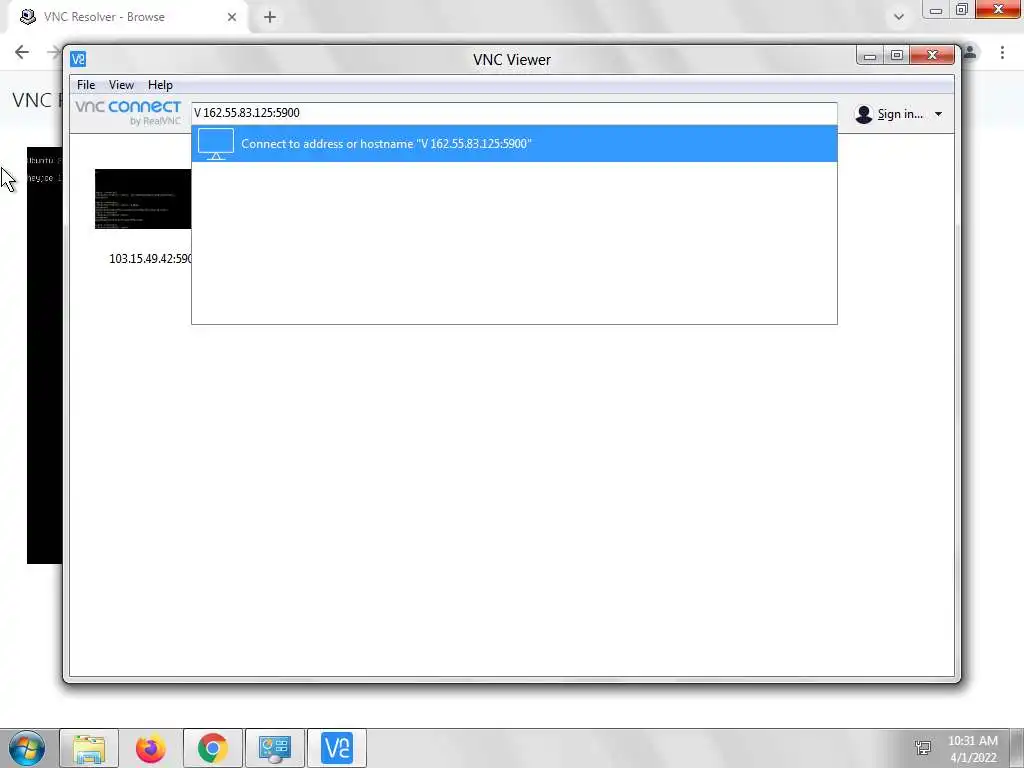
Task: Open the Help menu in VNC Viewer
Action: tap(160, 85)
